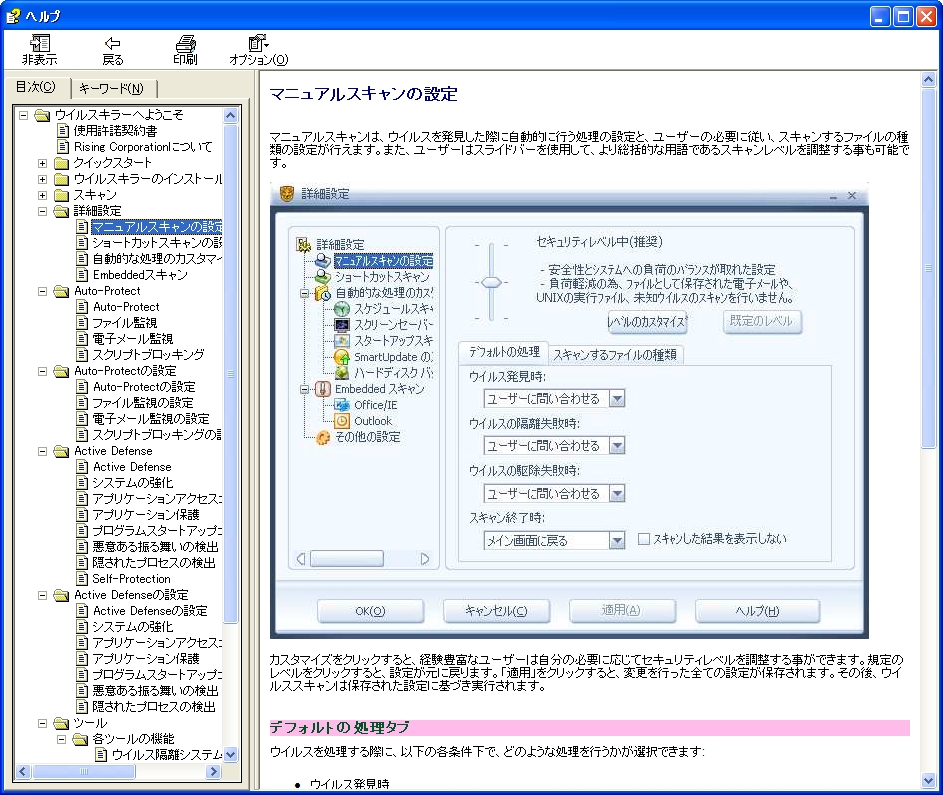Click the 詳細設定 open book icon in contents
This screenshot has width=943, height=795.
[x=61, y=211]
